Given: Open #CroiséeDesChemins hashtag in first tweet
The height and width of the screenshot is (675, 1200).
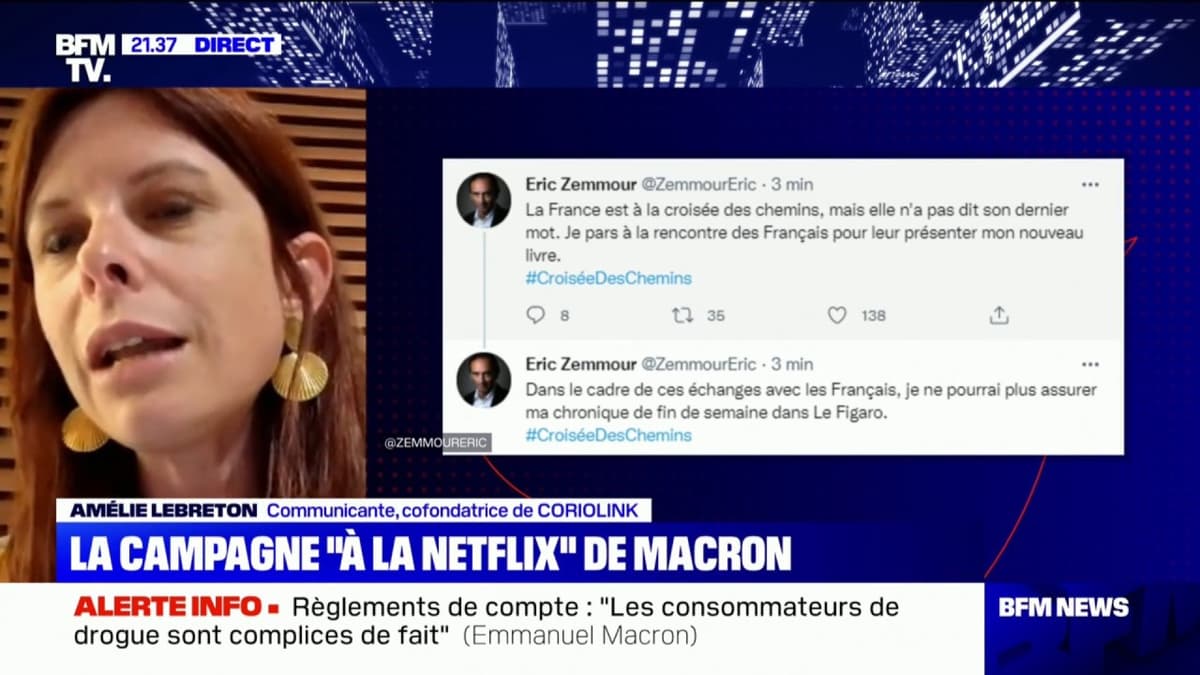Looking at the screenshot, I should click(x=608, y=278).
